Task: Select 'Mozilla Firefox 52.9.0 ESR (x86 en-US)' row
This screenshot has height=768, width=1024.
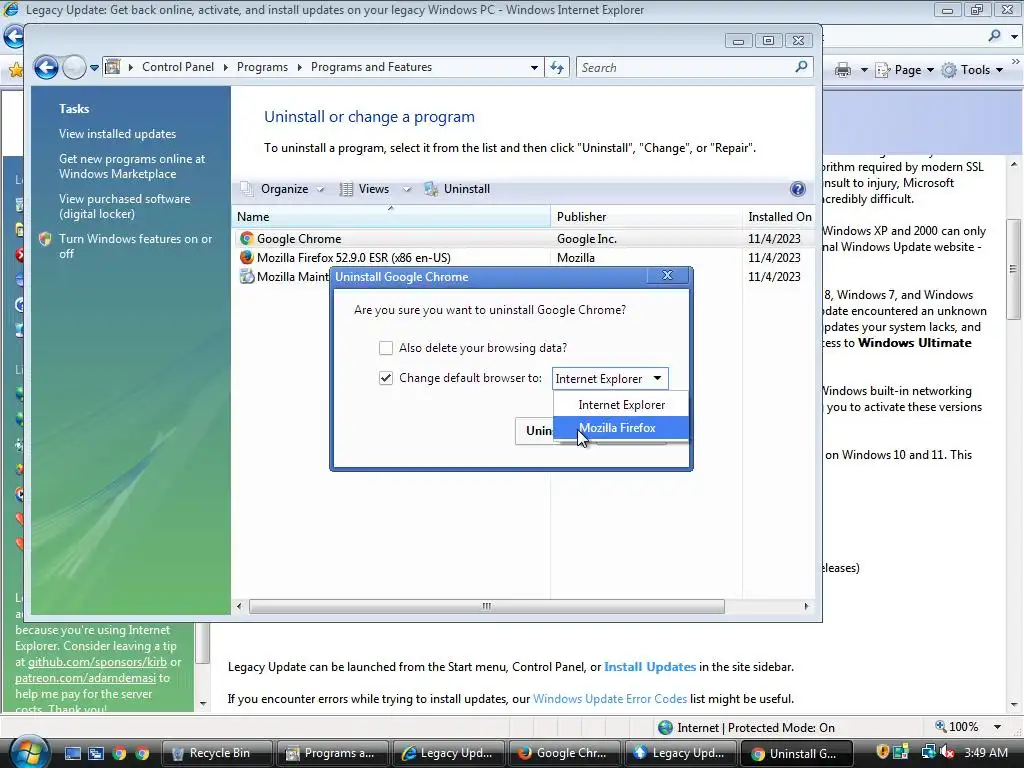Action: 522,257
